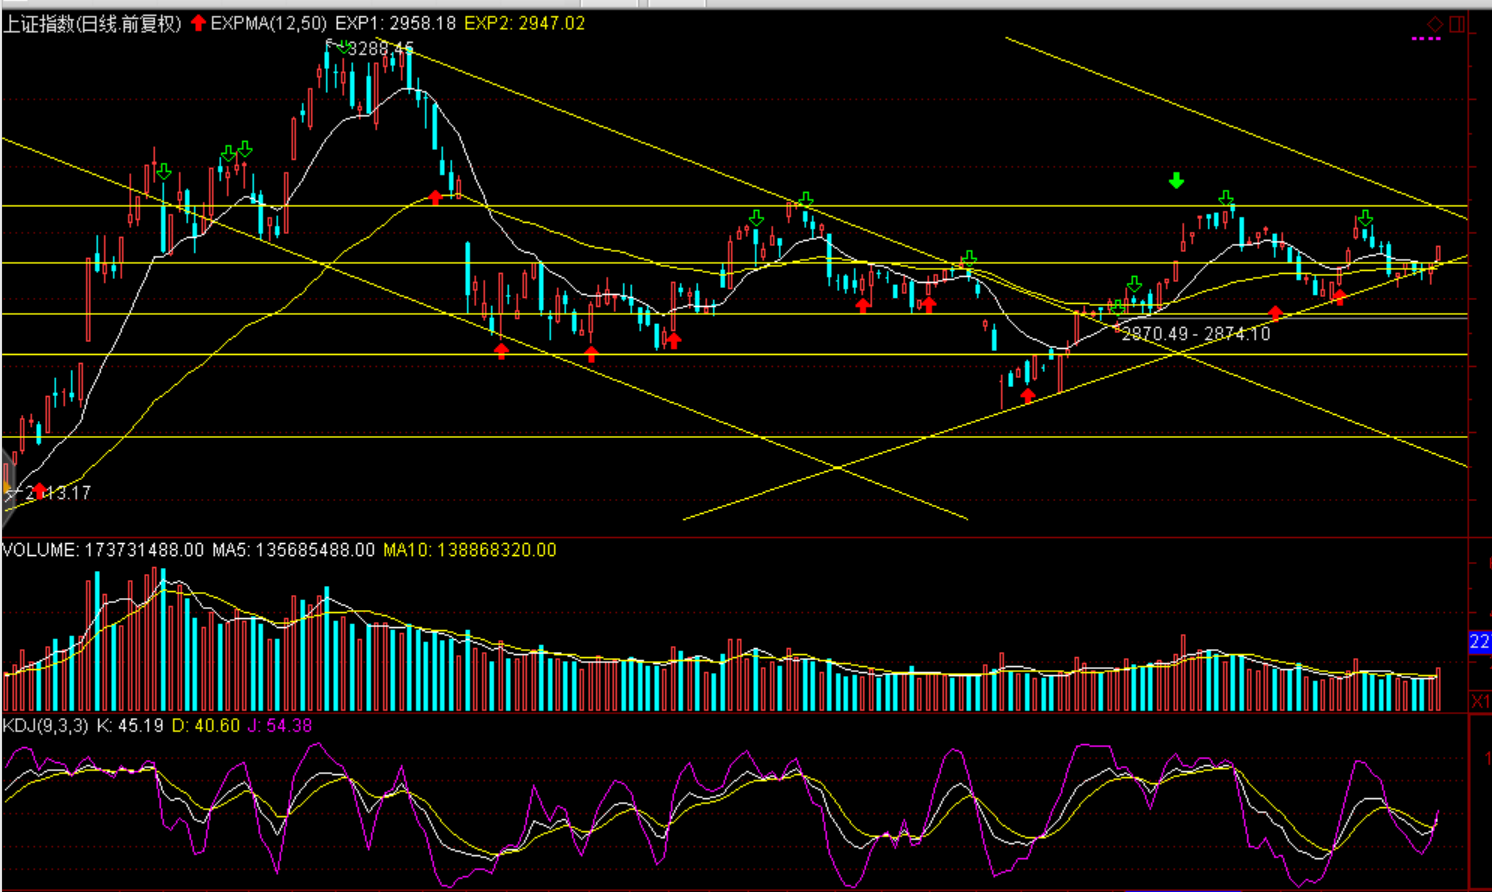Click the yellow MA10 volume average value
The height and width of the screenshot is (892, 1492).
point(469,550)
